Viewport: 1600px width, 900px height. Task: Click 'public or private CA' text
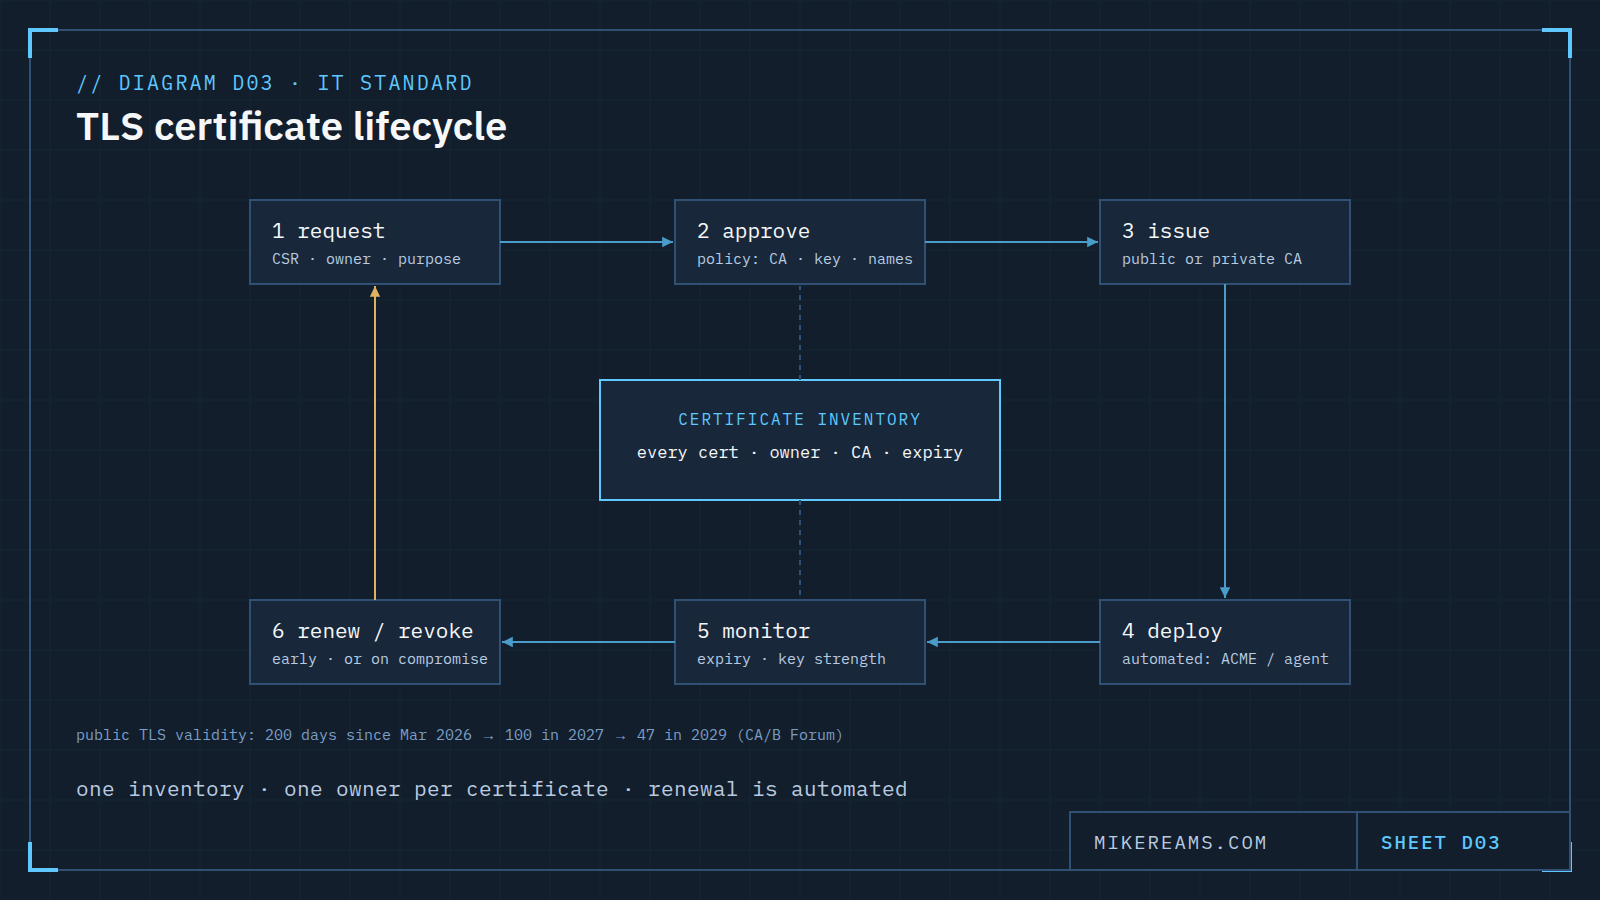(1212, 259)
